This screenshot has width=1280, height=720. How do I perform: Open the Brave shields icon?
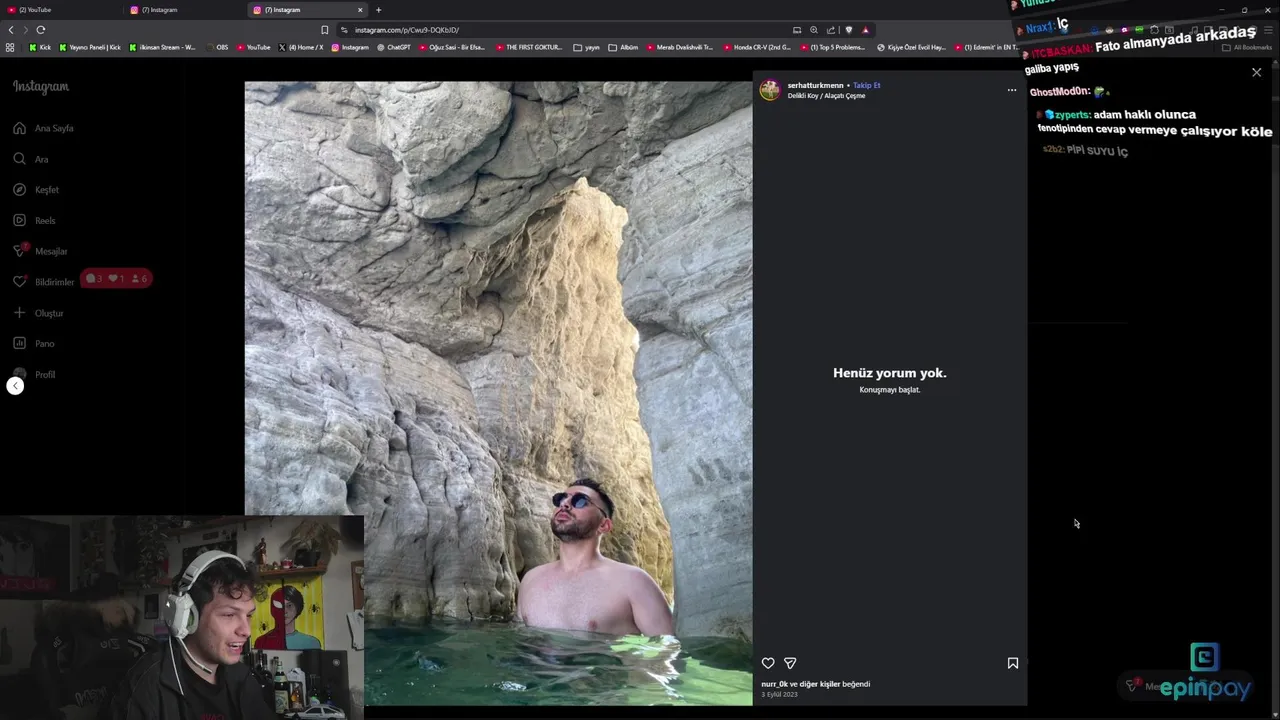pos(849,30)
